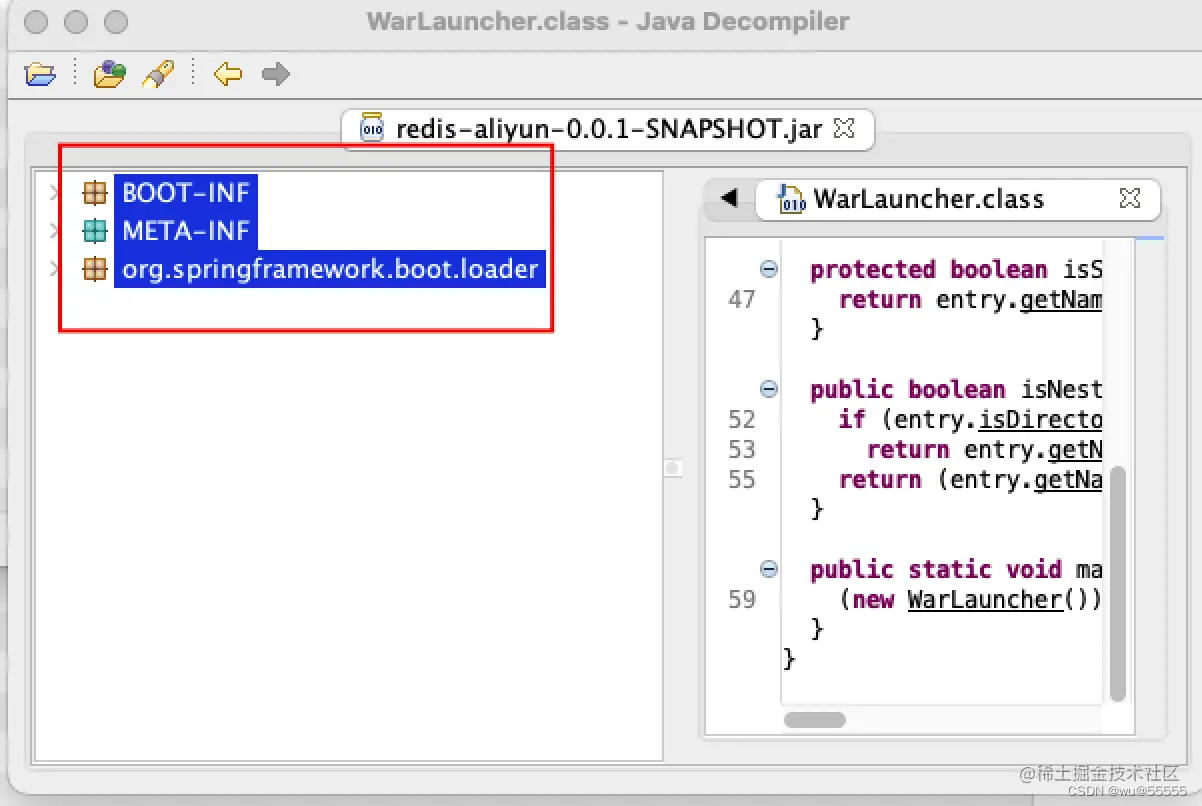Click org.springframework.boot.loader package icon
This screenshot has width=1202, height=806.
[x=95, y=269]
